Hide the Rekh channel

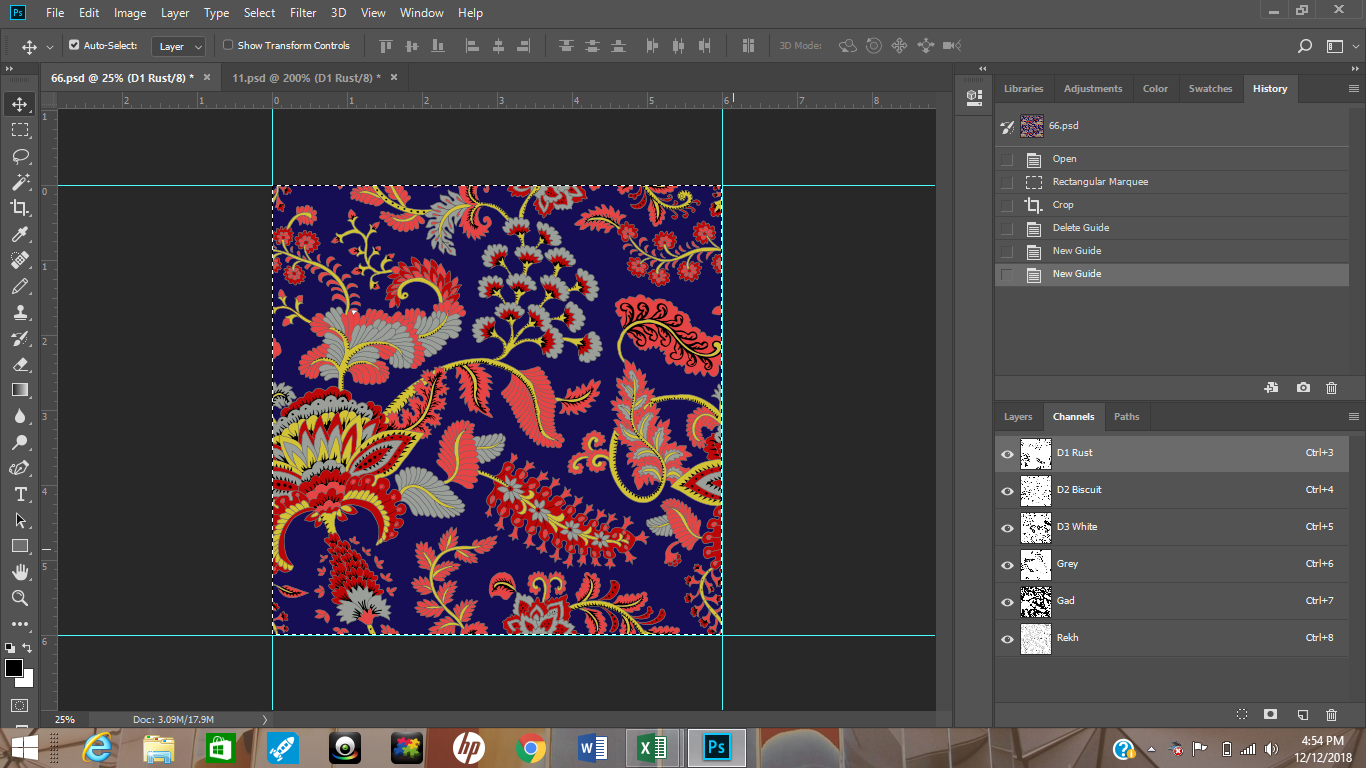(1007, 639)
